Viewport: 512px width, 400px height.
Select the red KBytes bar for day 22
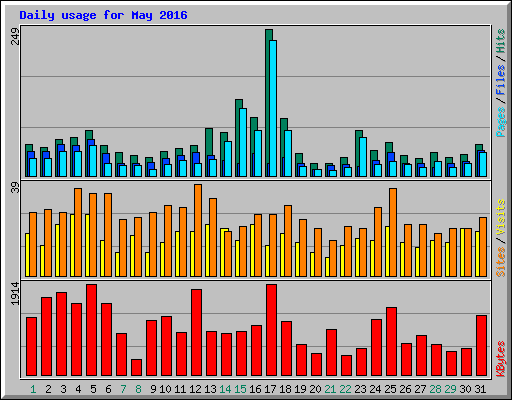pyautogui.click(x=346, y=365)
